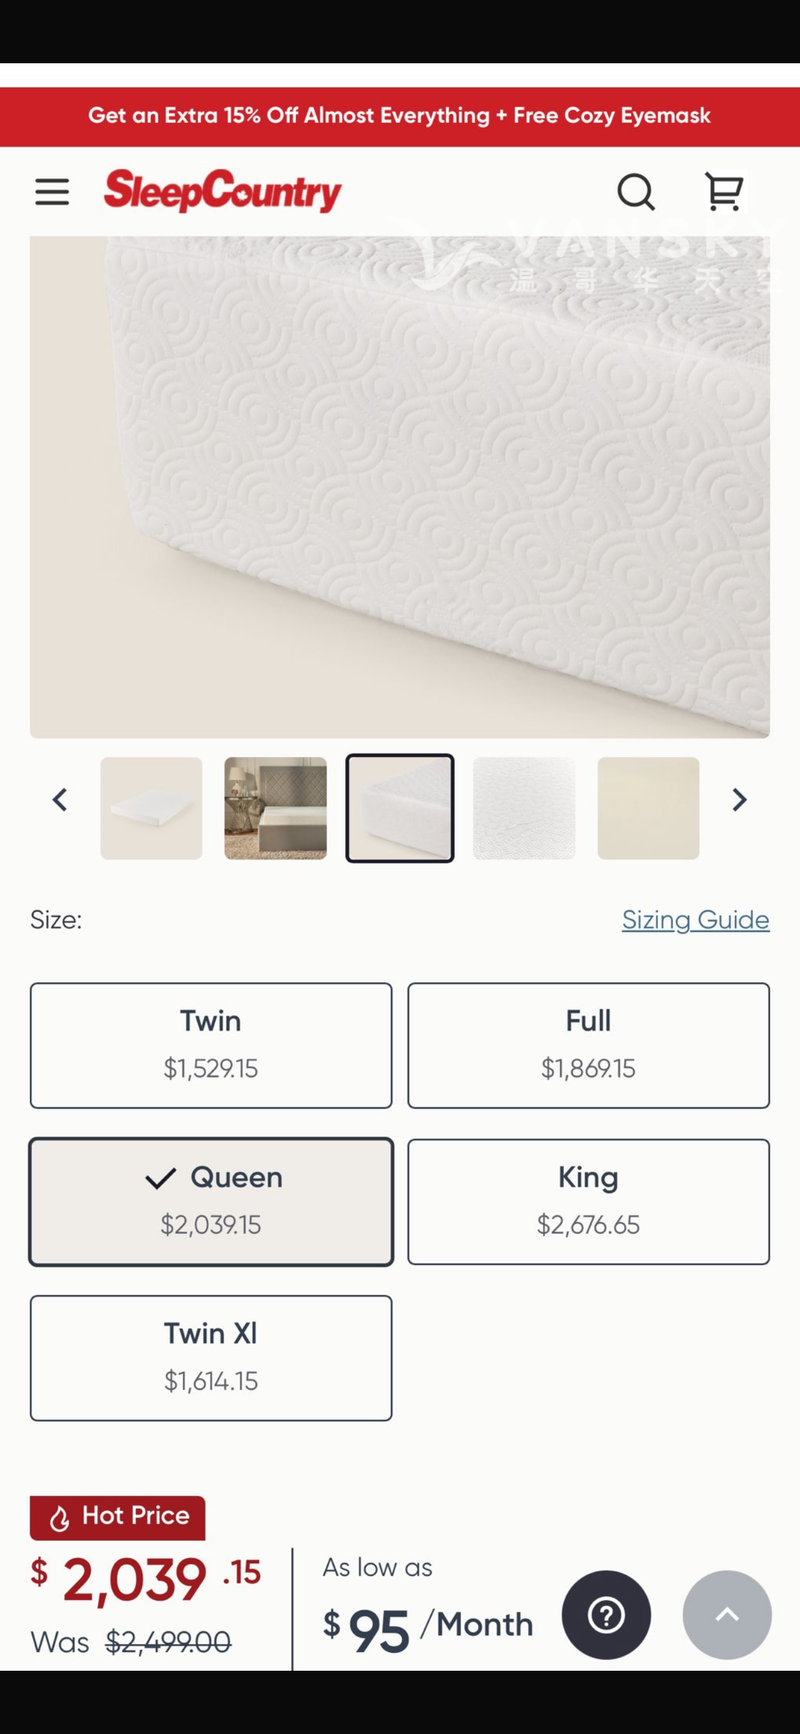
Task: Show next product thumbnails
Action: coord(739,800)
